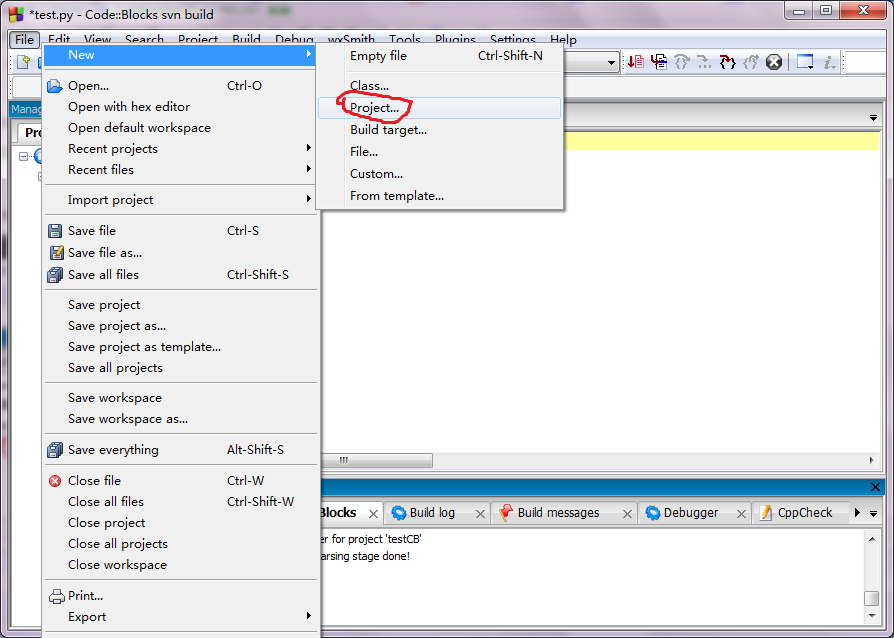894x638 pixels.
Task: Click the Save file as pencil icon
Action: 56,253
